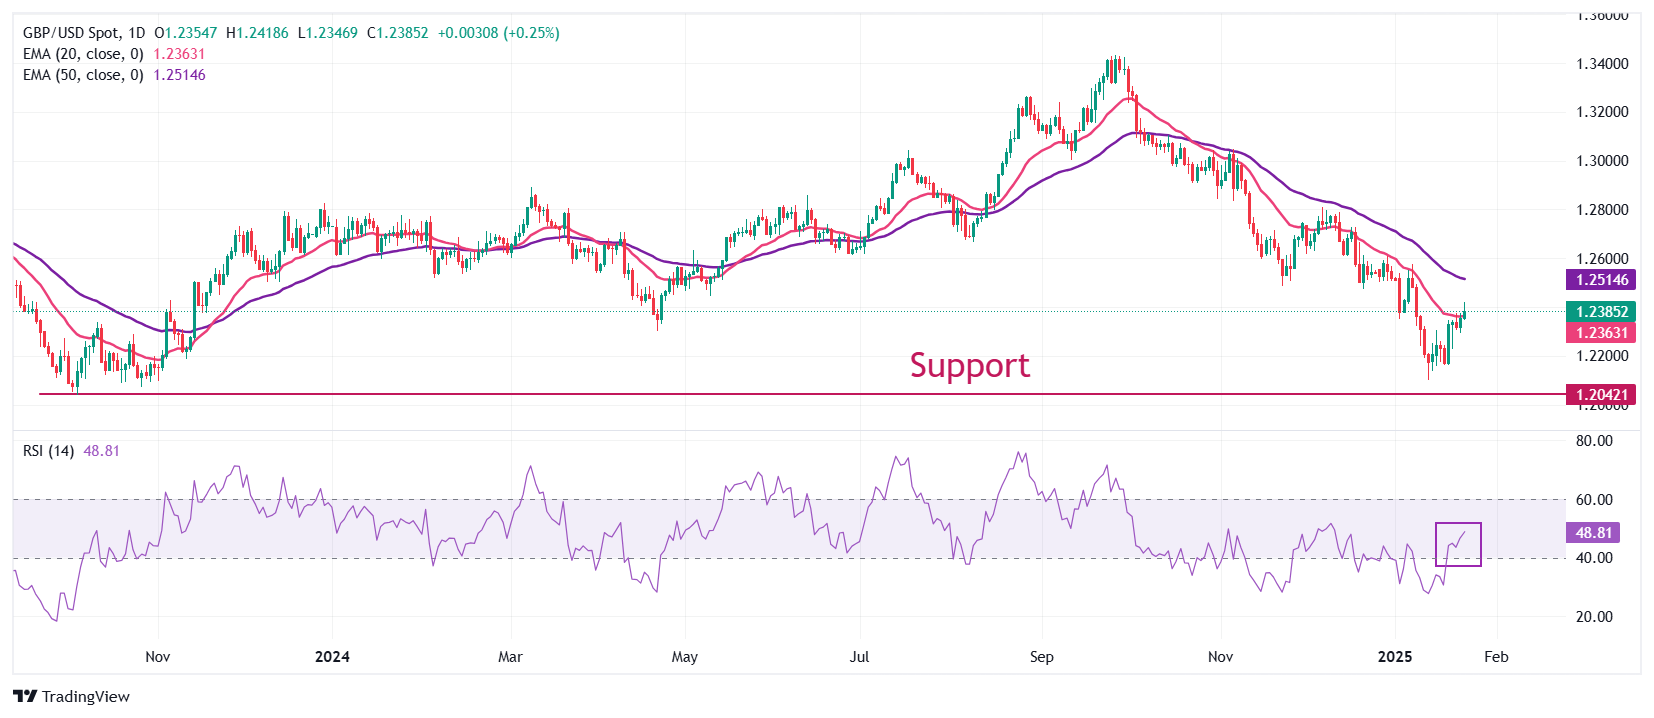The width and height of the screenshot is (1654, 718).
Task: Click the 2024 label on time axis
Action: tap(332, 657)
